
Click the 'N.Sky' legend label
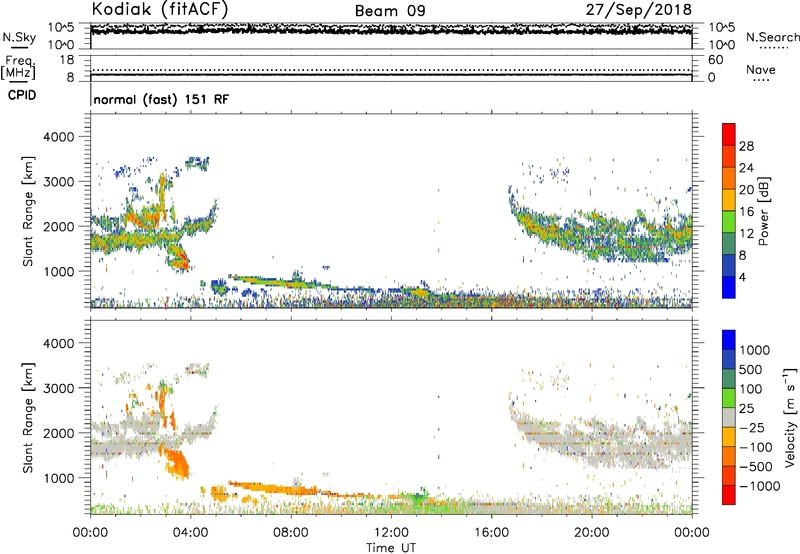(x=19, y=37)
